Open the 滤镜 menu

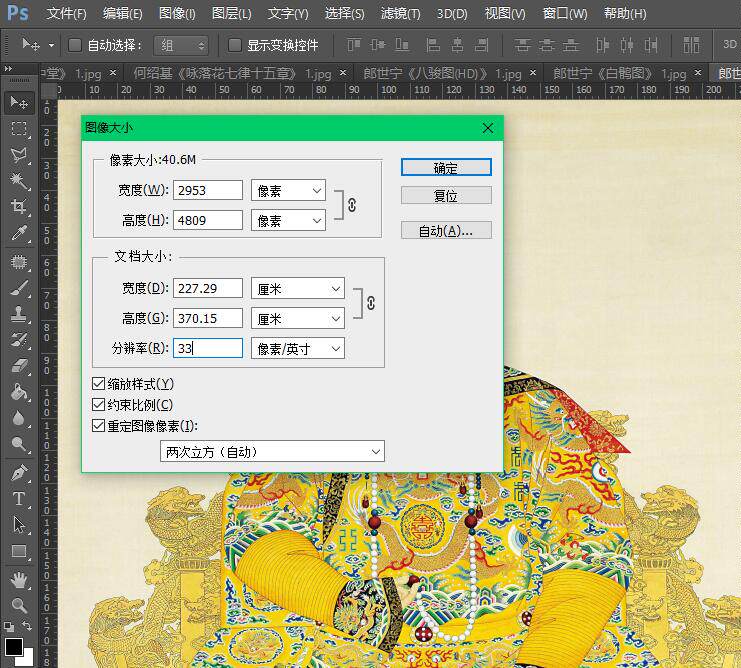point(400,13)
